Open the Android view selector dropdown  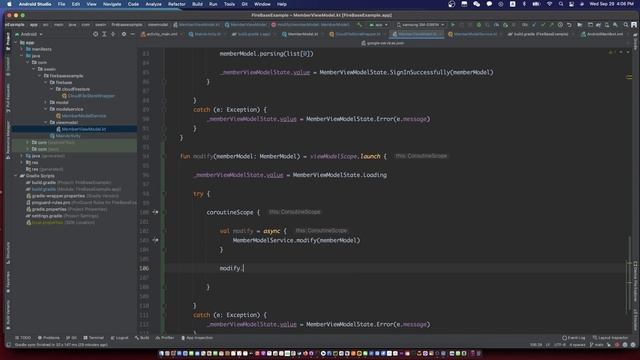pos(29,34)
